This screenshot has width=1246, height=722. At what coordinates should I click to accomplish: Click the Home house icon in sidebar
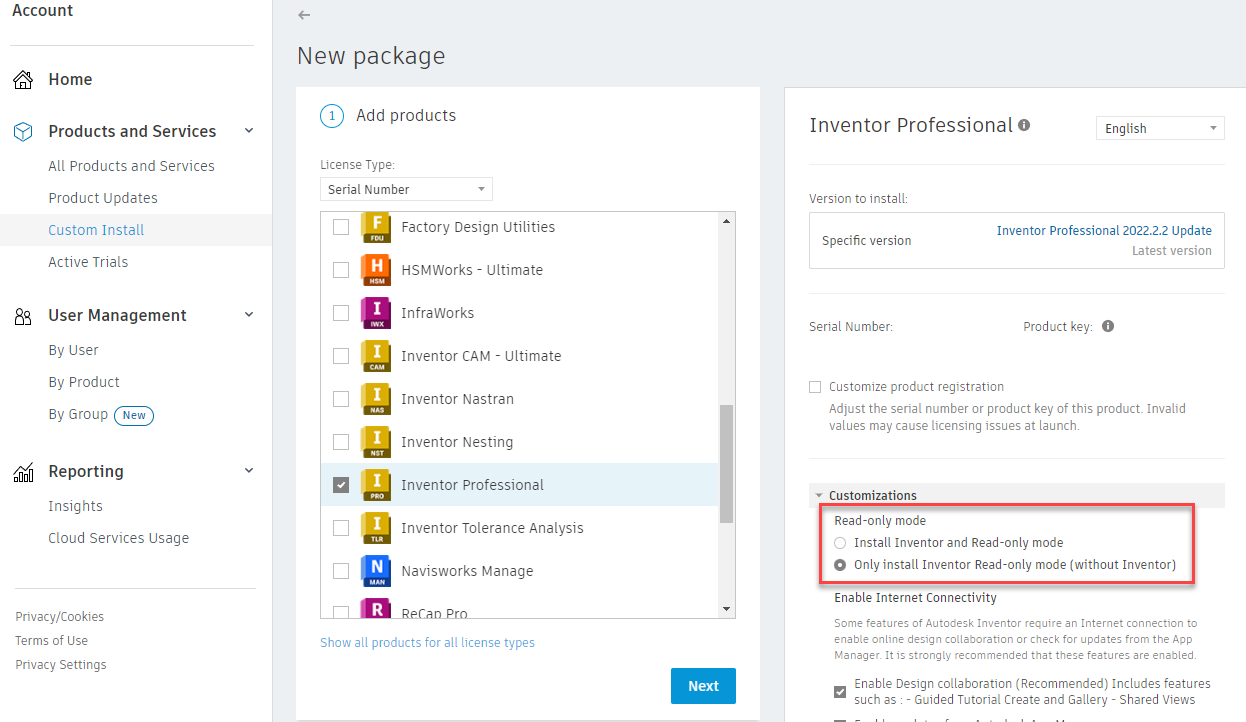(23, 80)
